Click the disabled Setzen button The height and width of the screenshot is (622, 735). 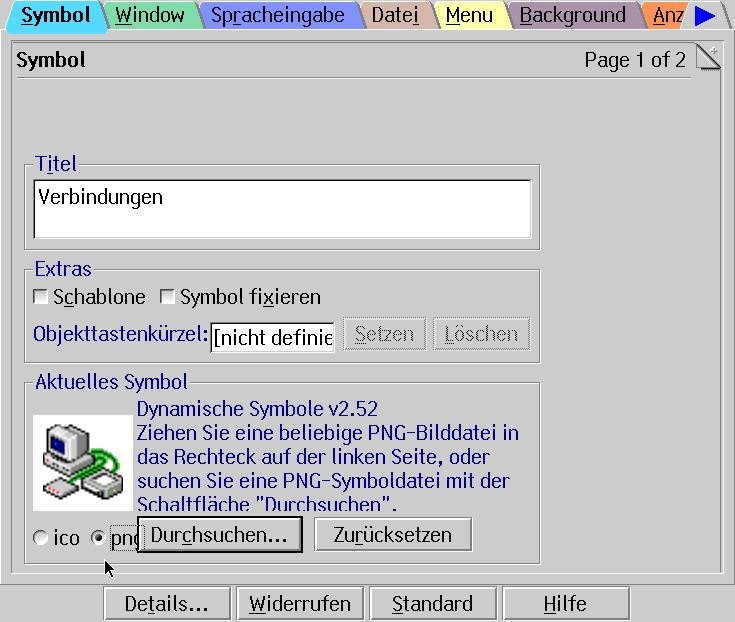pos(384,334)
